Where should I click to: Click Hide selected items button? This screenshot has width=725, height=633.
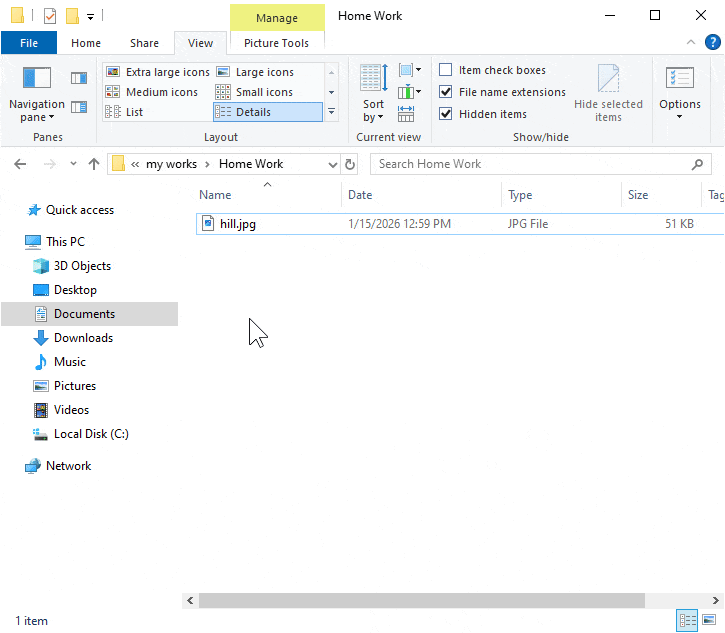(x=608, y=93)
